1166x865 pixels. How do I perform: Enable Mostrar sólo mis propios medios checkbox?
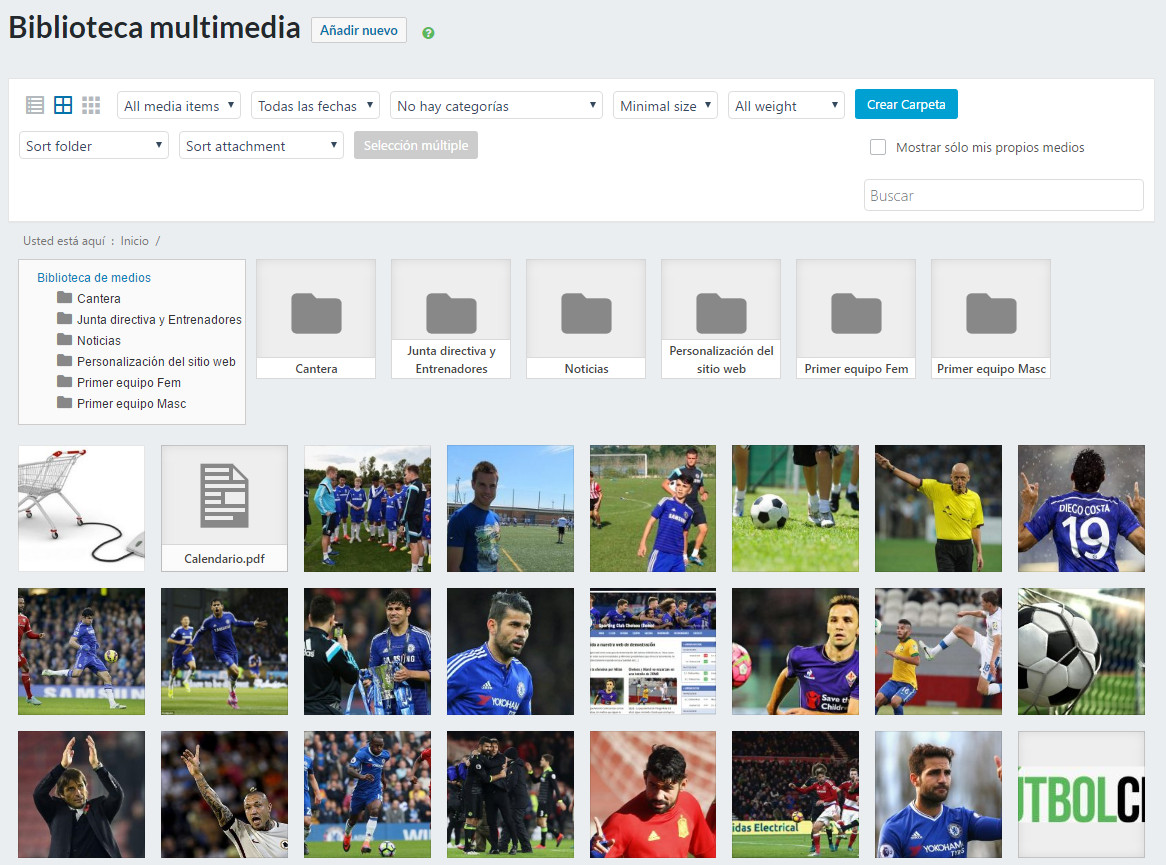coord(878,147)
